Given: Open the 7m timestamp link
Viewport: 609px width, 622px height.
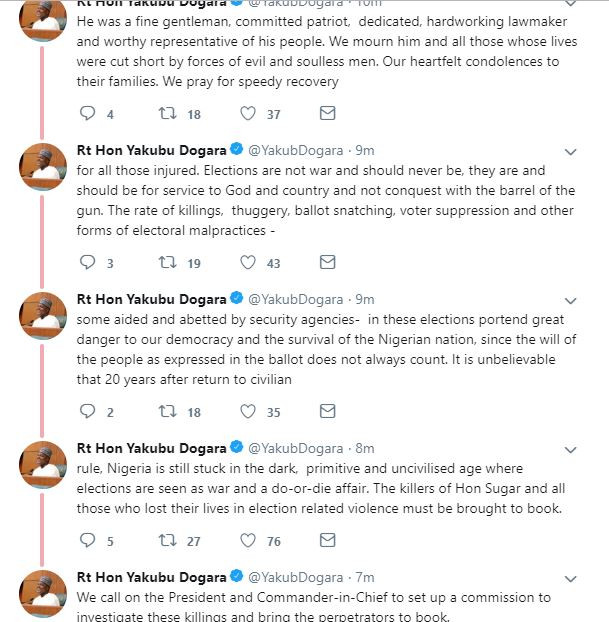Looking at the screenshot, I should pyautogui.click(x=365, y=578).
